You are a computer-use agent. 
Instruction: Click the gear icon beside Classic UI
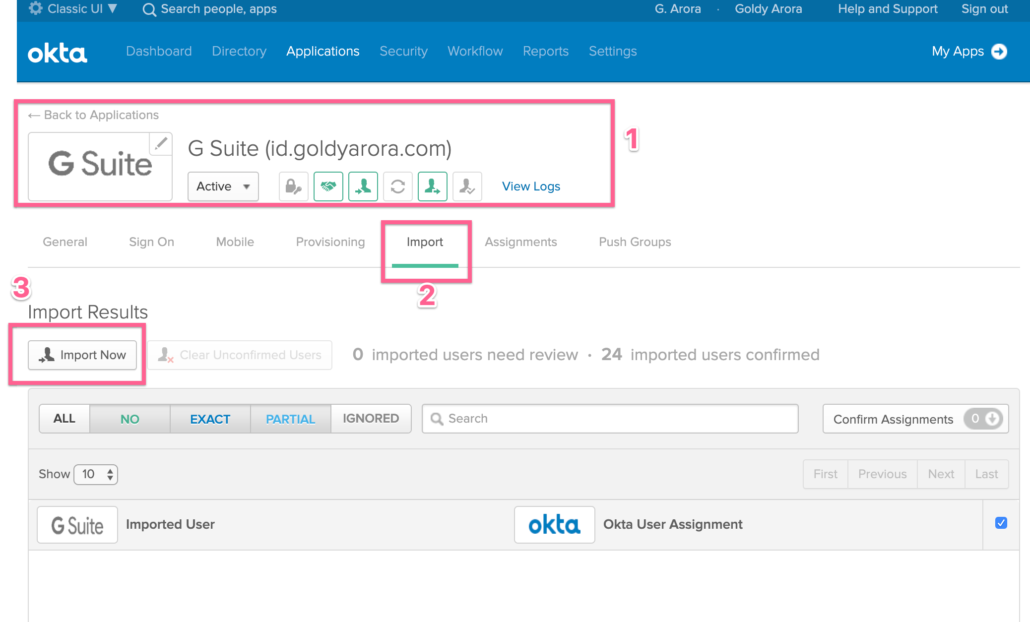[35, 8]
